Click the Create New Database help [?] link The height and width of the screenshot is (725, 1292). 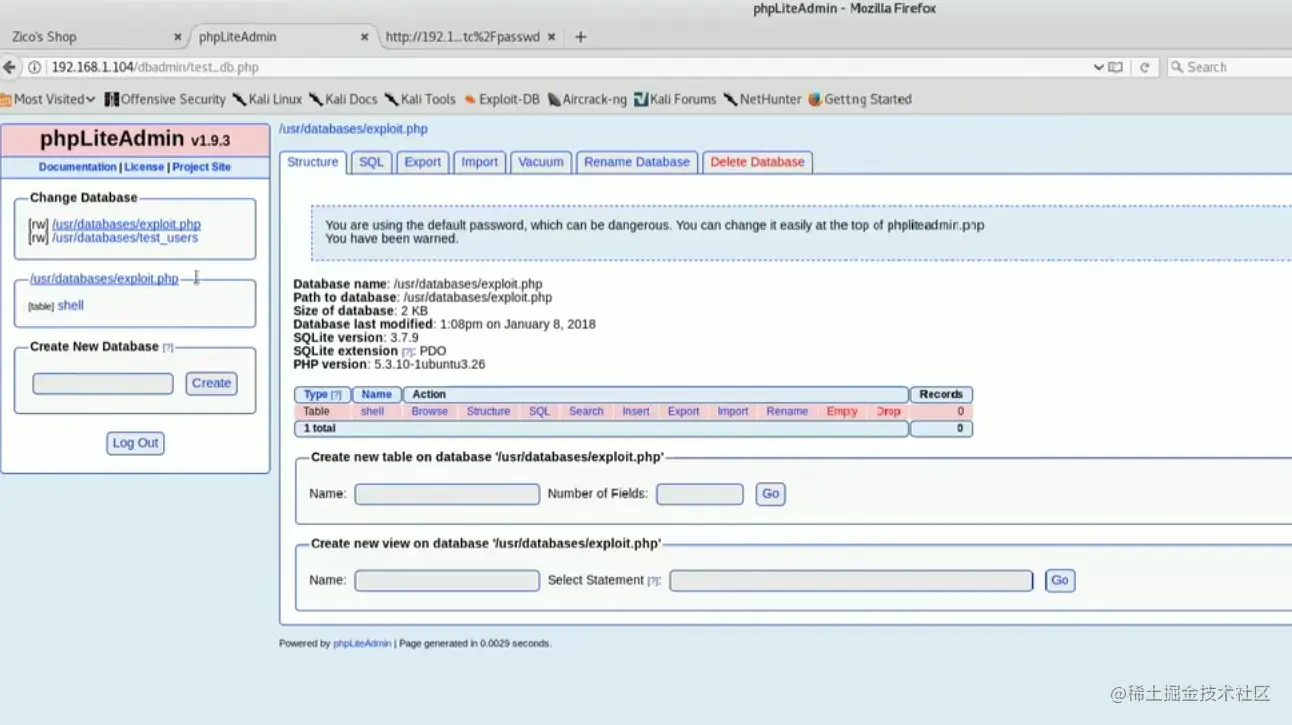168,347
